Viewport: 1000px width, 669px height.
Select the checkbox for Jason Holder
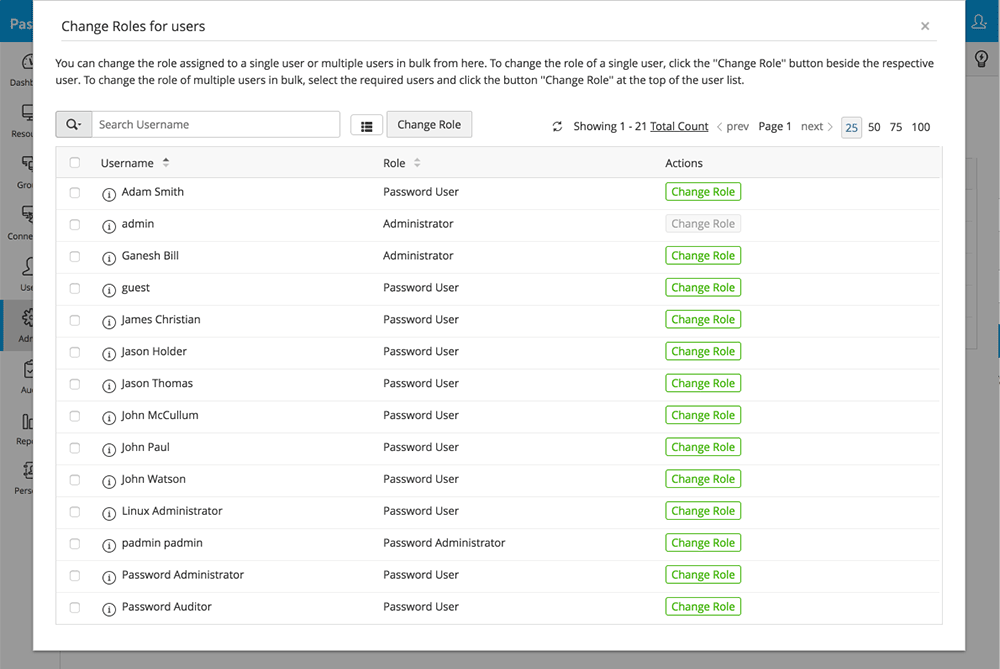pyautogui.click(x=75, y=352)
